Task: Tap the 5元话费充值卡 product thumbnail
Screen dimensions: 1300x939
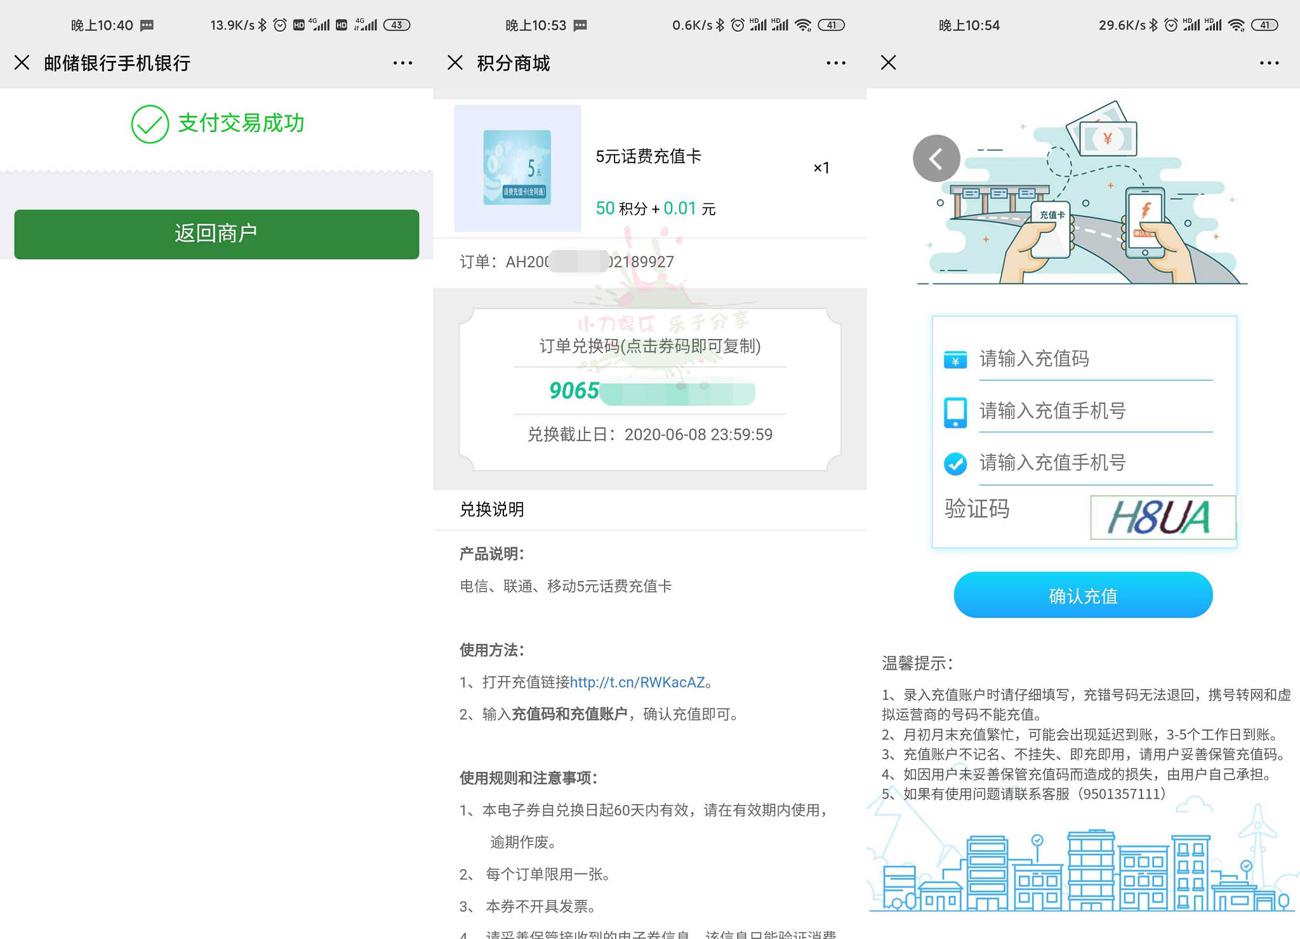Action: (x=517, y=168)
